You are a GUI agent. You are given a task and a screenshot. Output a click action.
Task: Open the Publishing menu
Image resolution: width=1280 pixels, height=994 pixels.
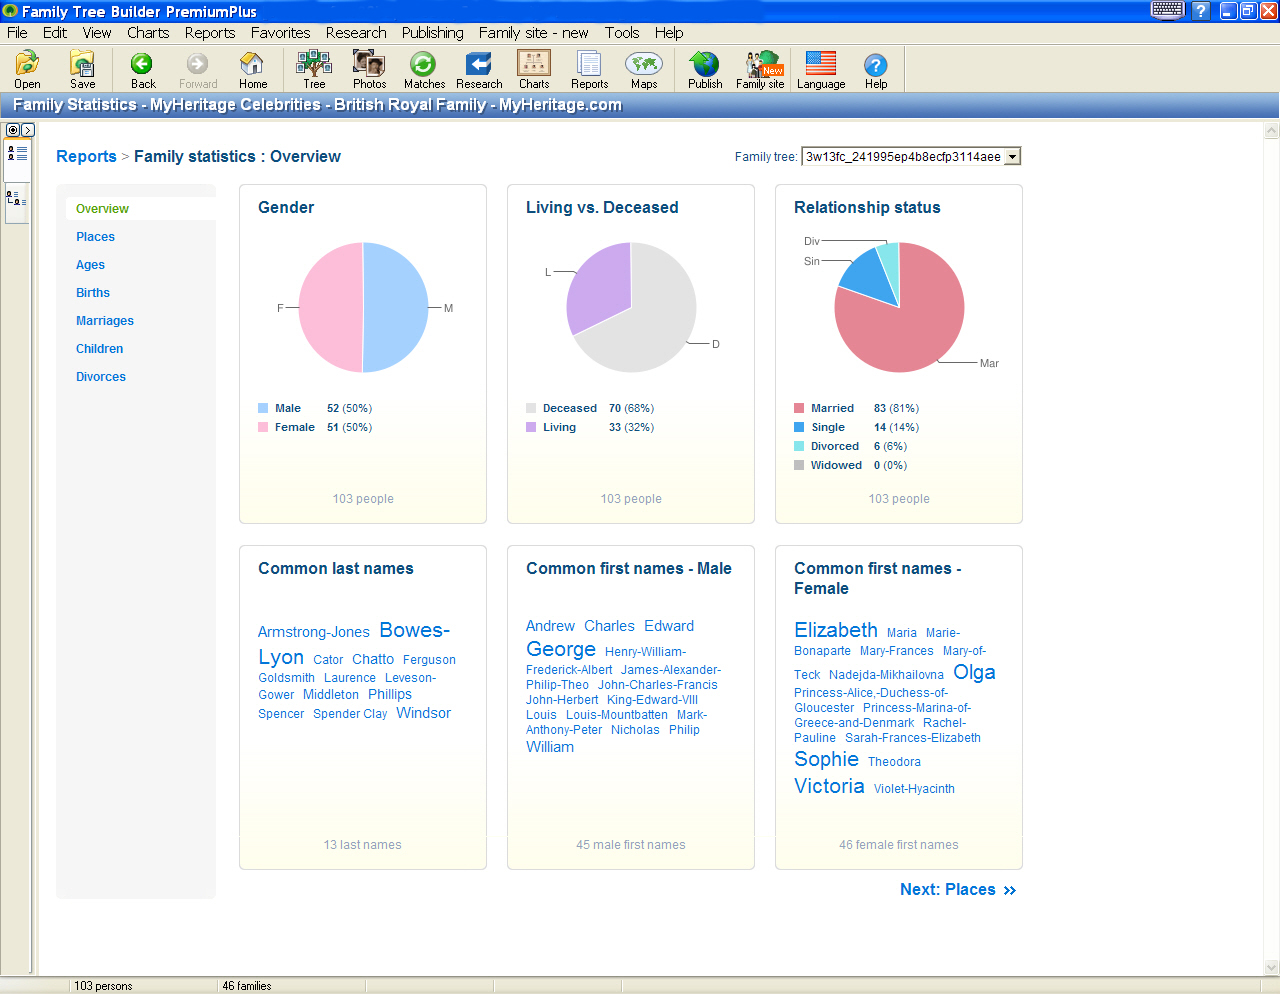(433, 33)
